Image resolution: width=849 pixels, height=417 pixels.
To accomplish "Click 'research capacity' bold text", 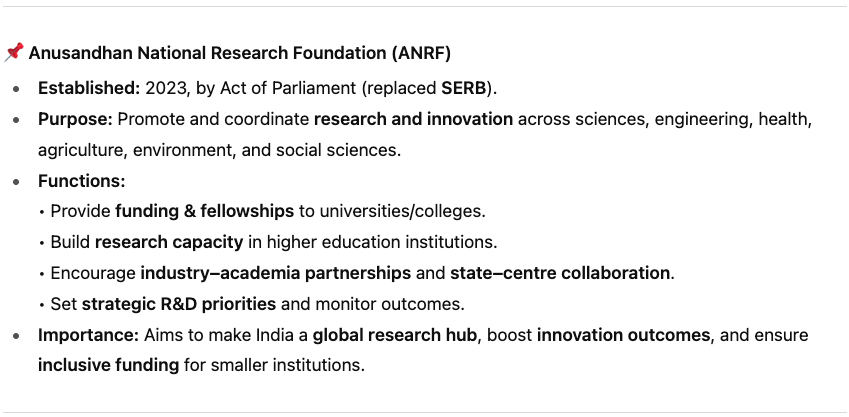I will (x=169, y=242).
